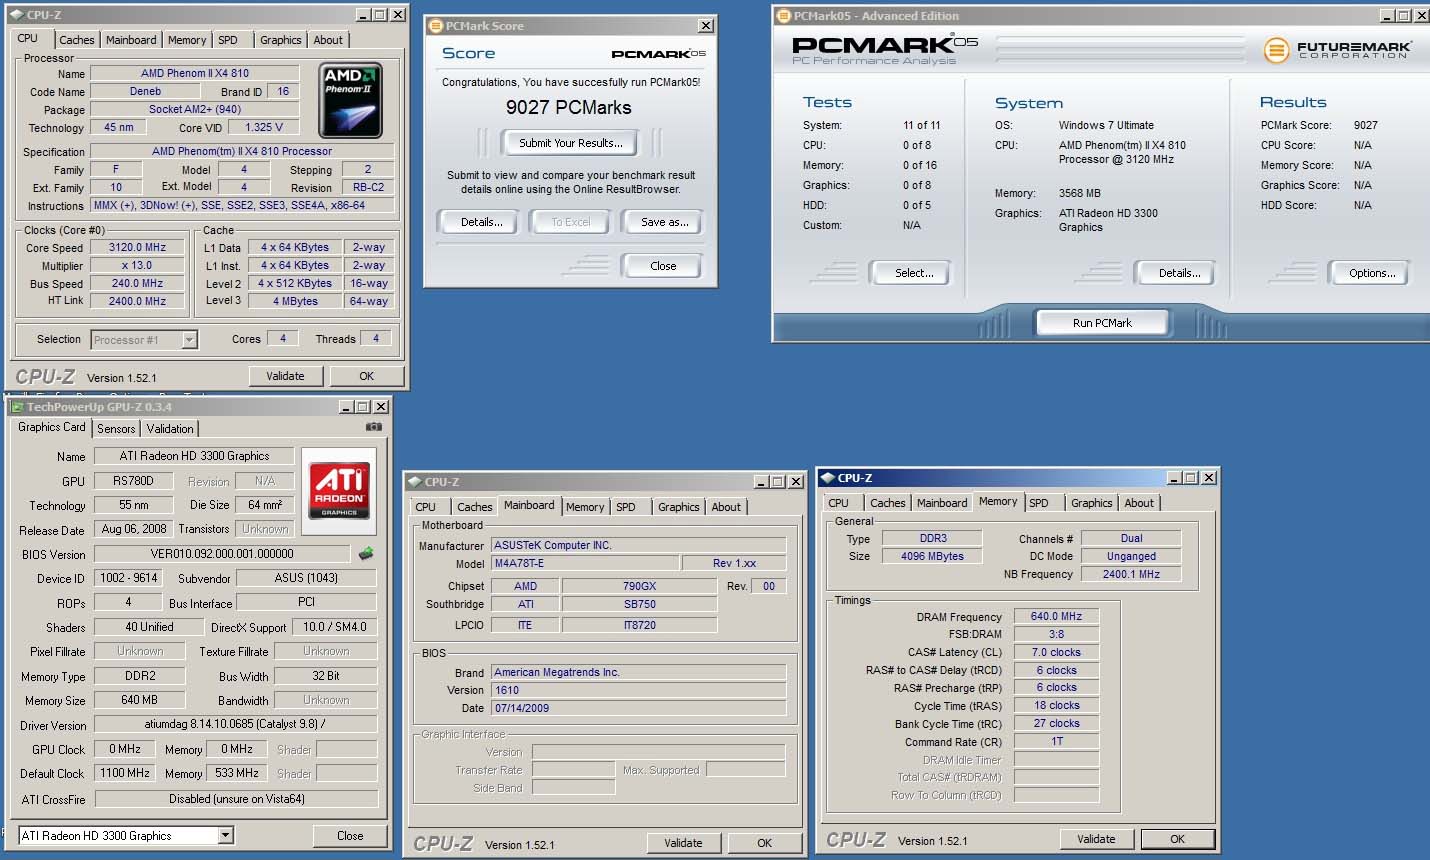Click Validate in top CPU-Z window
The width and height of the screenshot is (1430, 860).
point(285,376)
